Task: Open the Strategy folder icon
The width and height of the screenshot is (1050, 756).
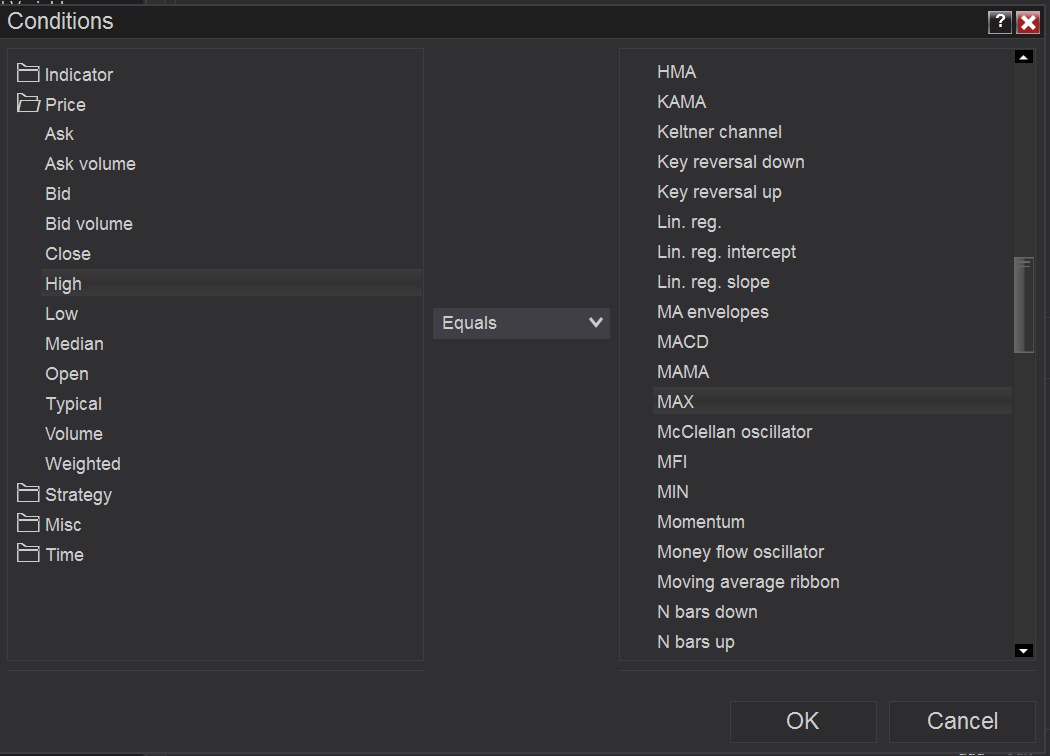Action: click(28, 494)
